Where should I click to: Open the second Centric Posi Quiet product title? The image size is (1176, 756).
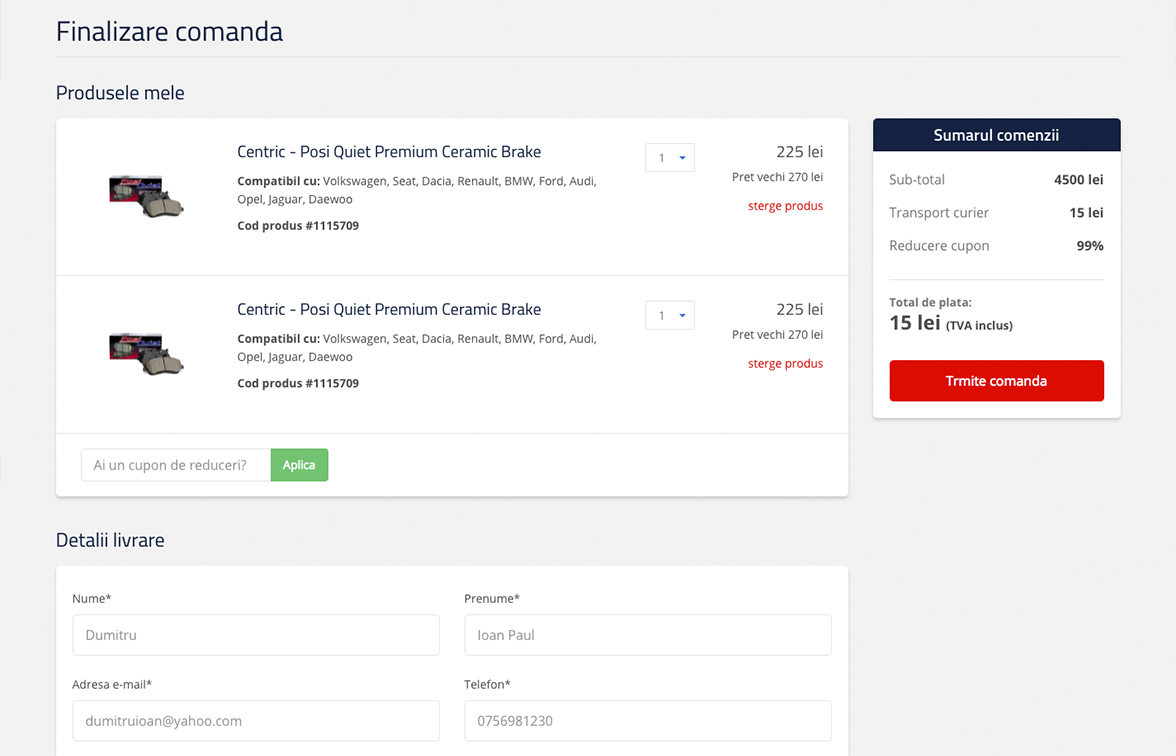(389, 310)
